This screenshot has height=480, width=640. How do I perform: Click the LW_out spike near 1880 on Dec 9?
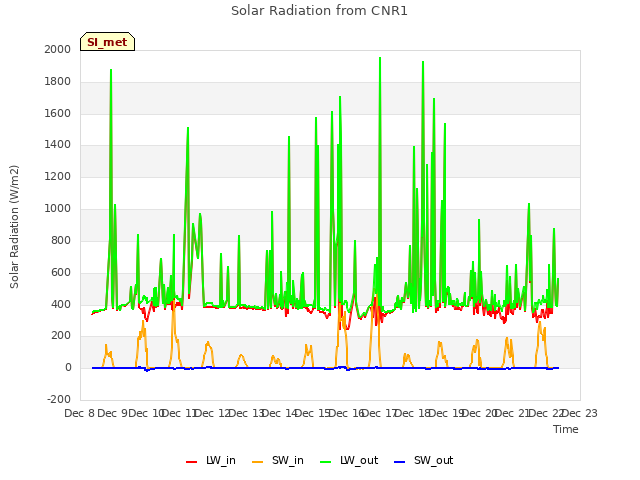coord(111,70)
